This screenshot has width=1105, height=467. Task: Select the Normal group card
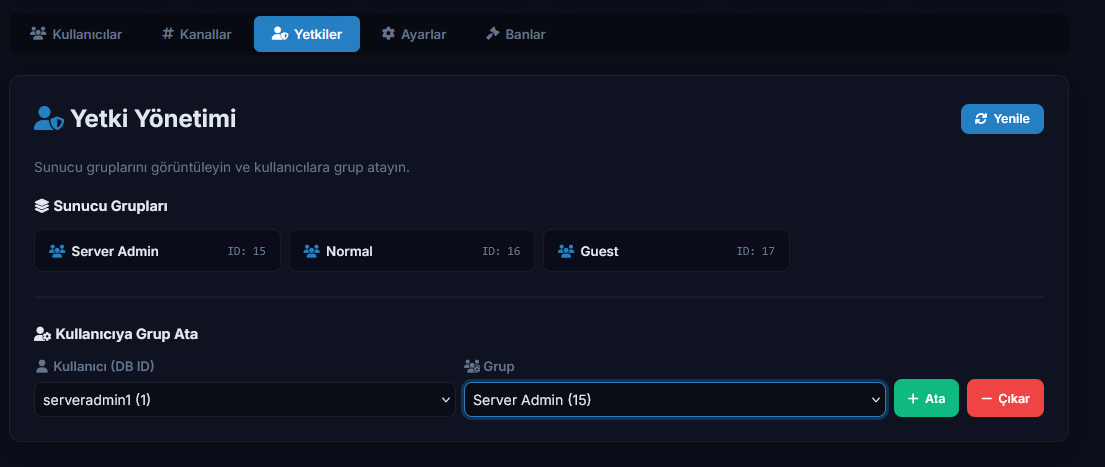412,251
